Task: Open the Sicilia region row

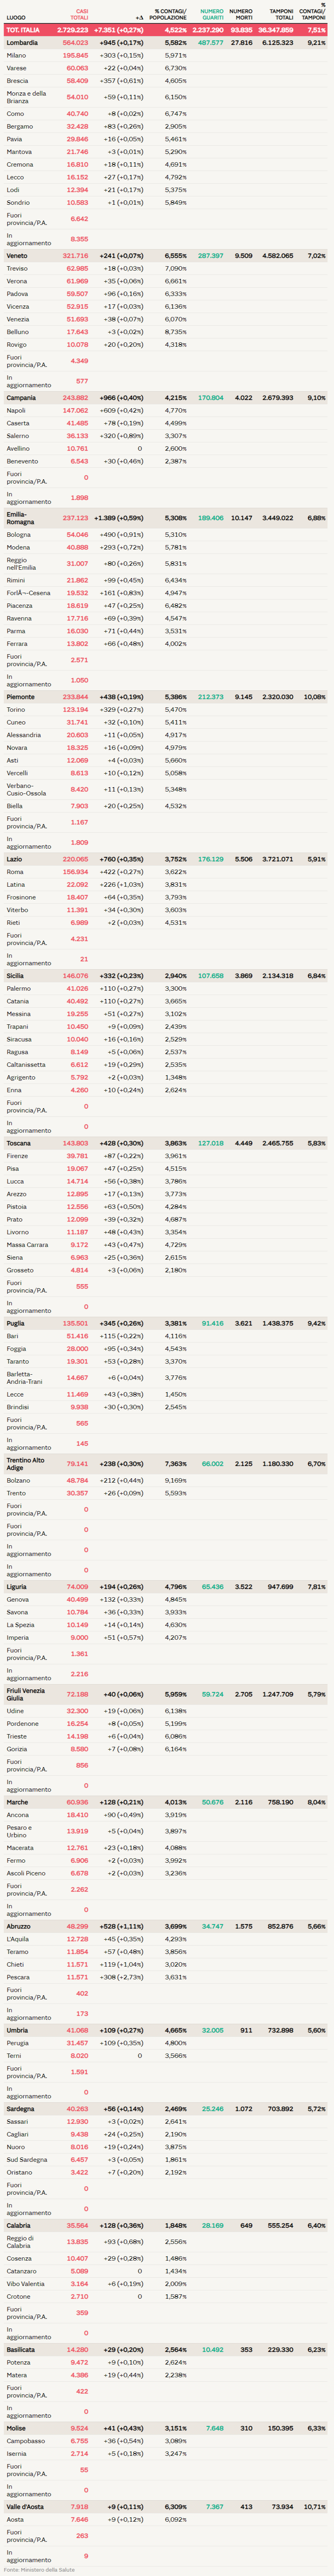Action: (x=15, y=976)
